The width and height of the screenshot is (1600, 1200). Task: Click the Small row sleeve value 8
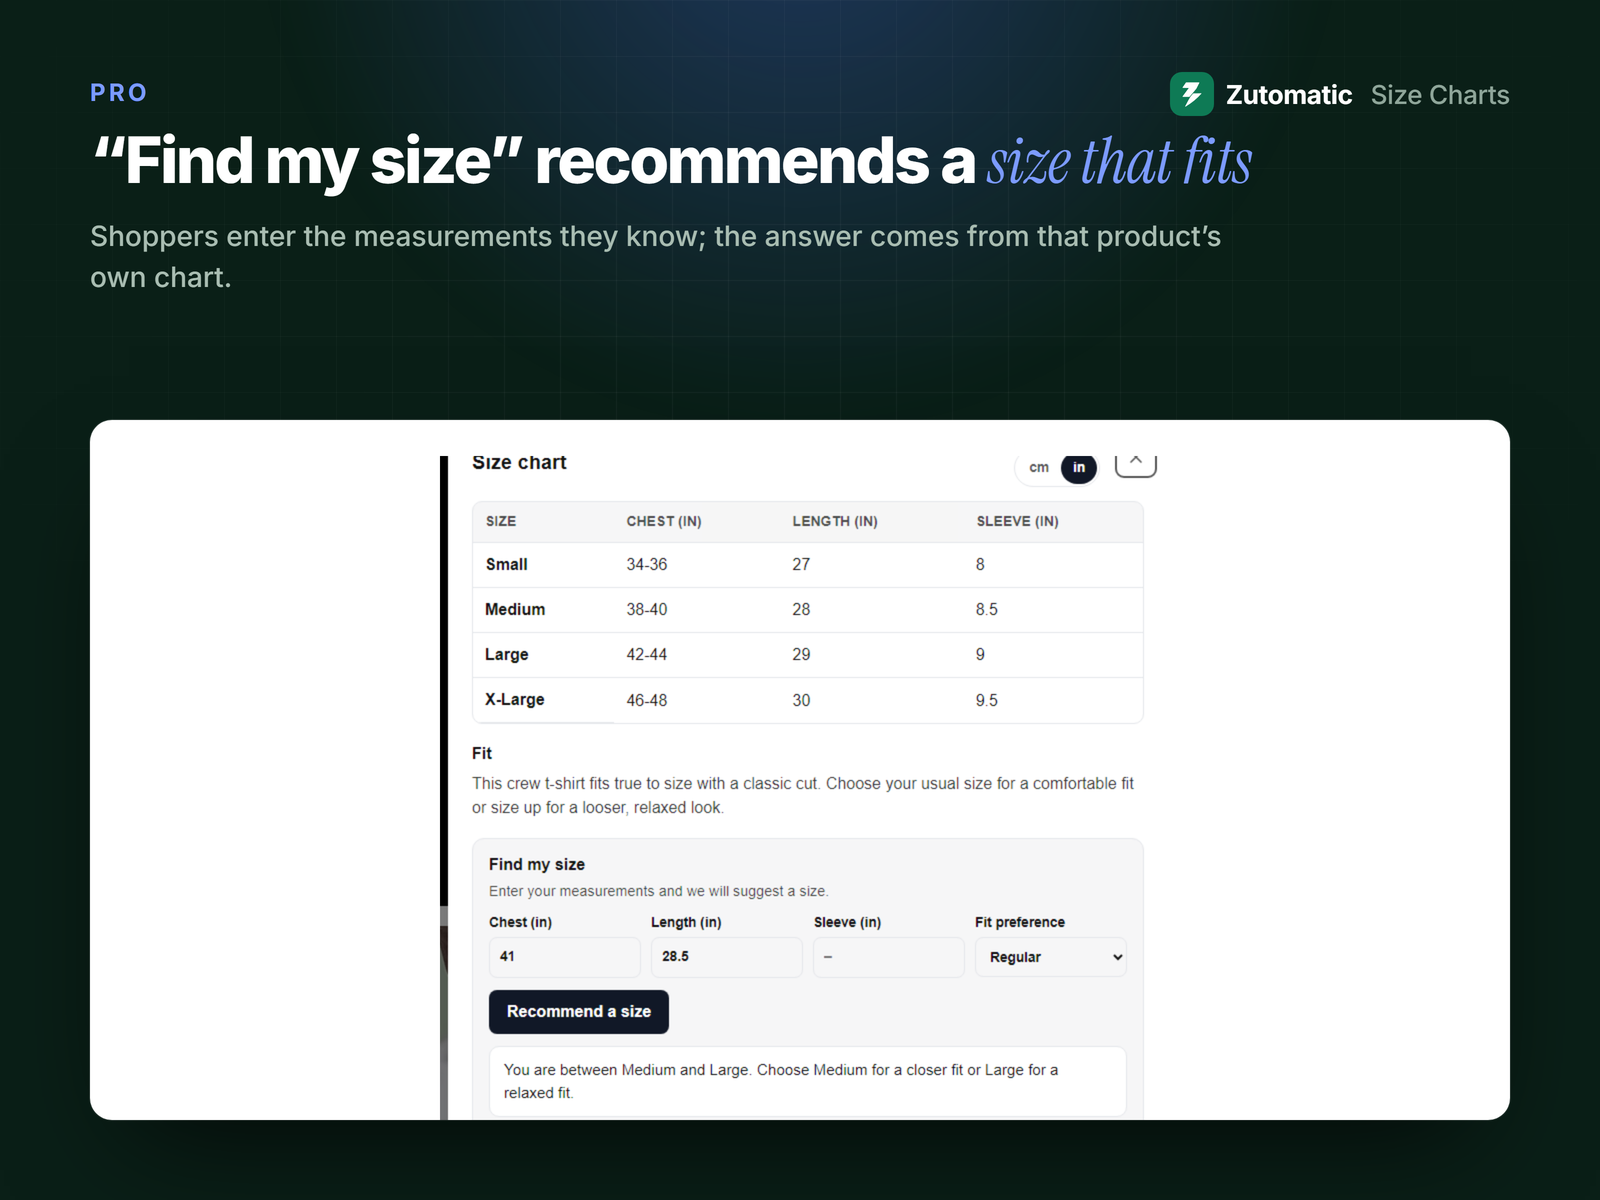pyautogui.click(x=980, y=564)
